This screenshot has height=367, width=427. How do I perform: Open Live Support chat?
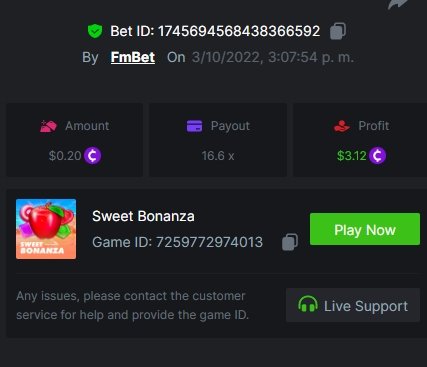[x=353, y=305]
